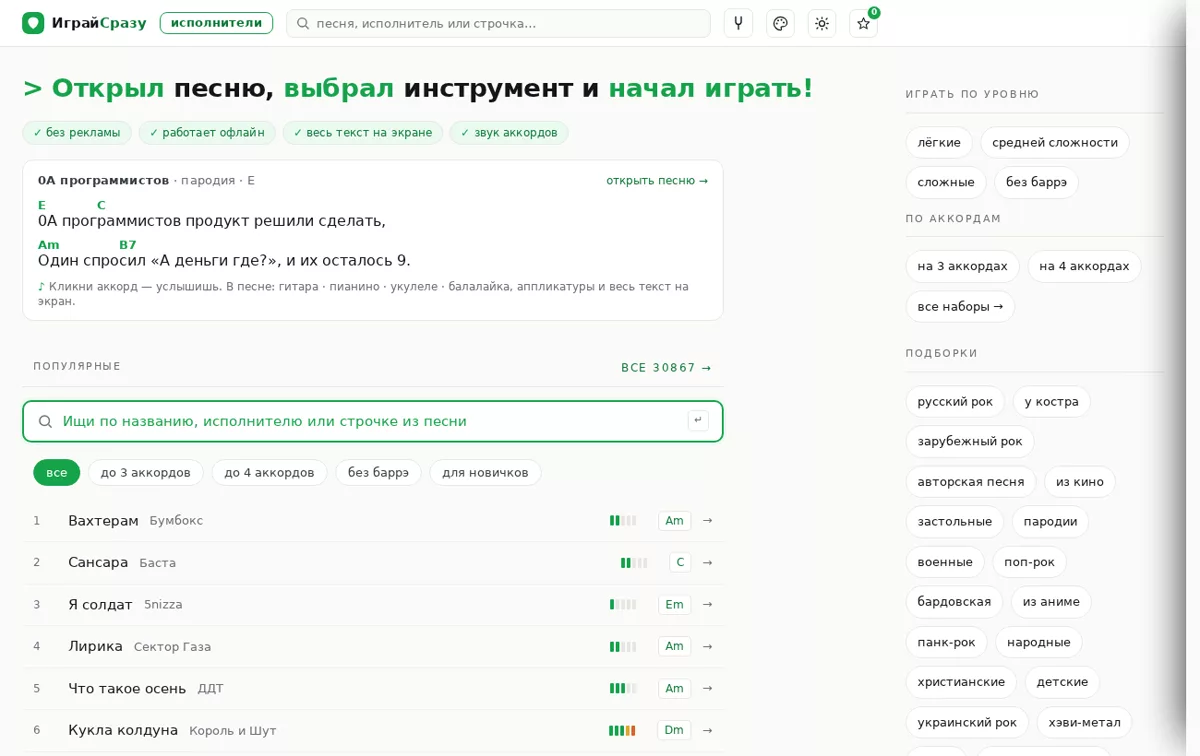
Task: Play the E chord in preview
Action: (x=42, y=205)
